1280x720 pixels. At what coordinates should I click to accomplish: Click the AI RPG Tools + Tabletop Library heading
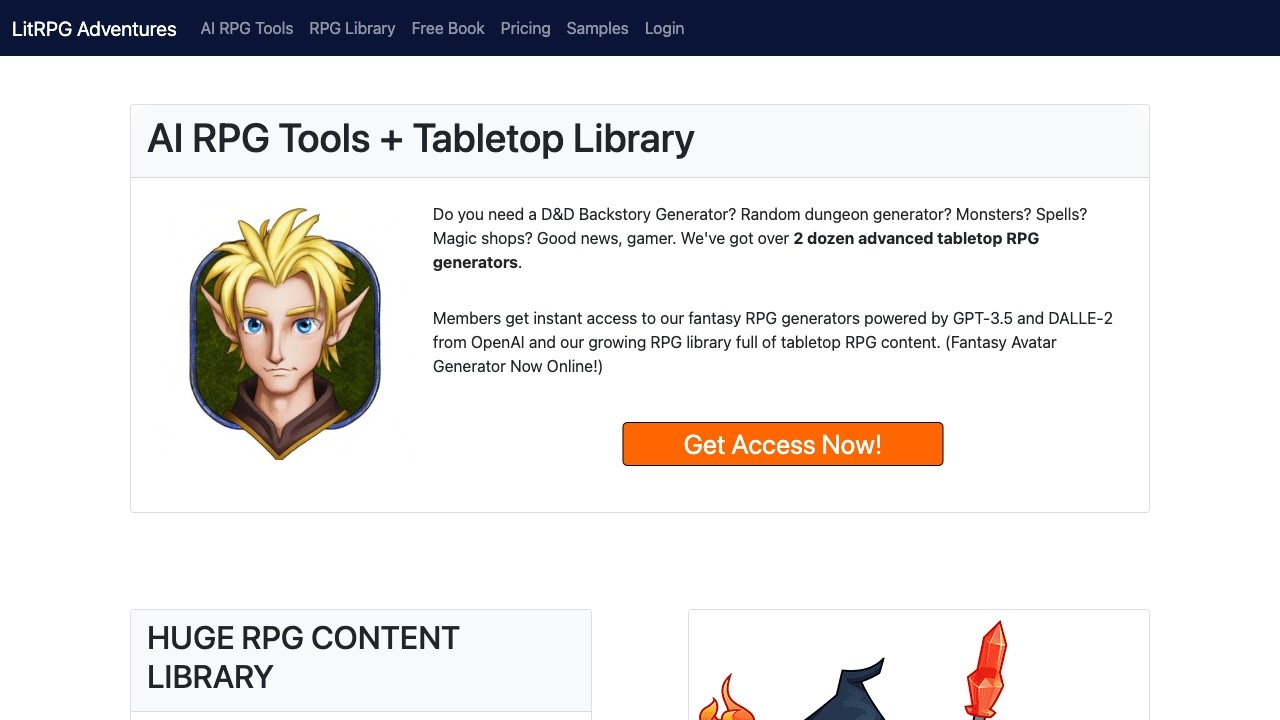pos(420,139)
